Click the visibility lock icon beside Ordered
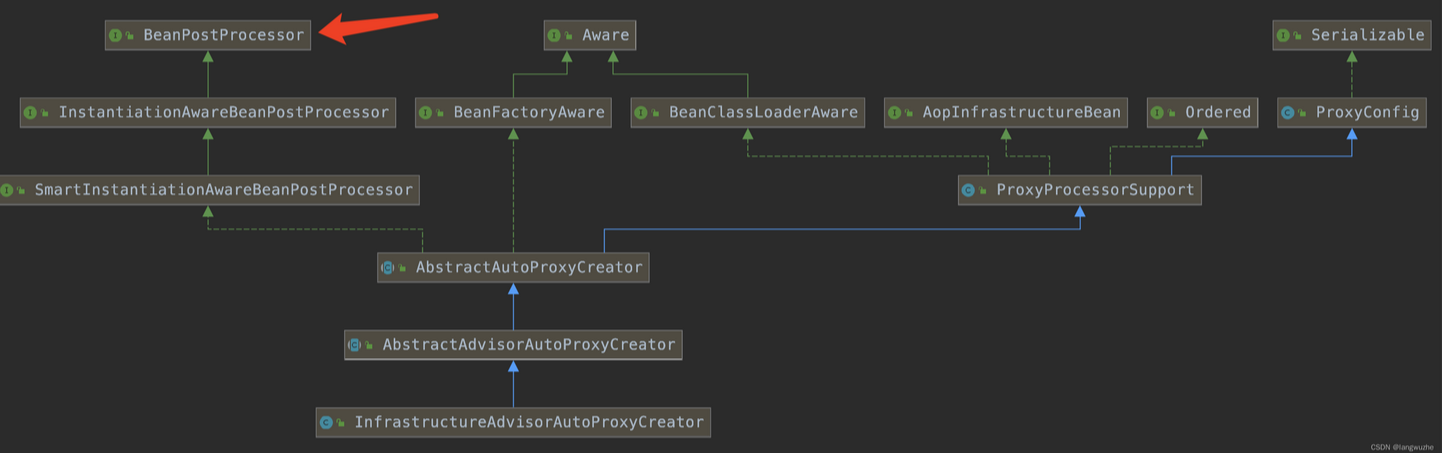Screen dimensions: 1442x453 coord(1173,113)
